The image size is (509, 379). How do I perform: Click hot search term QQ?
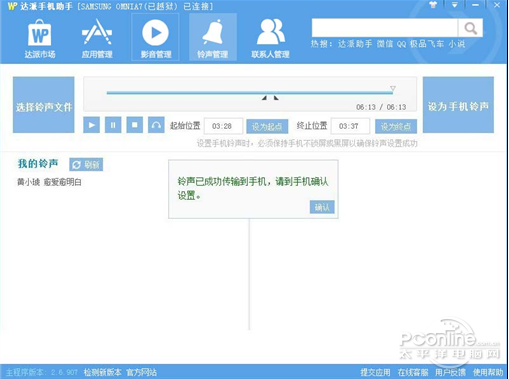(401, 44)
